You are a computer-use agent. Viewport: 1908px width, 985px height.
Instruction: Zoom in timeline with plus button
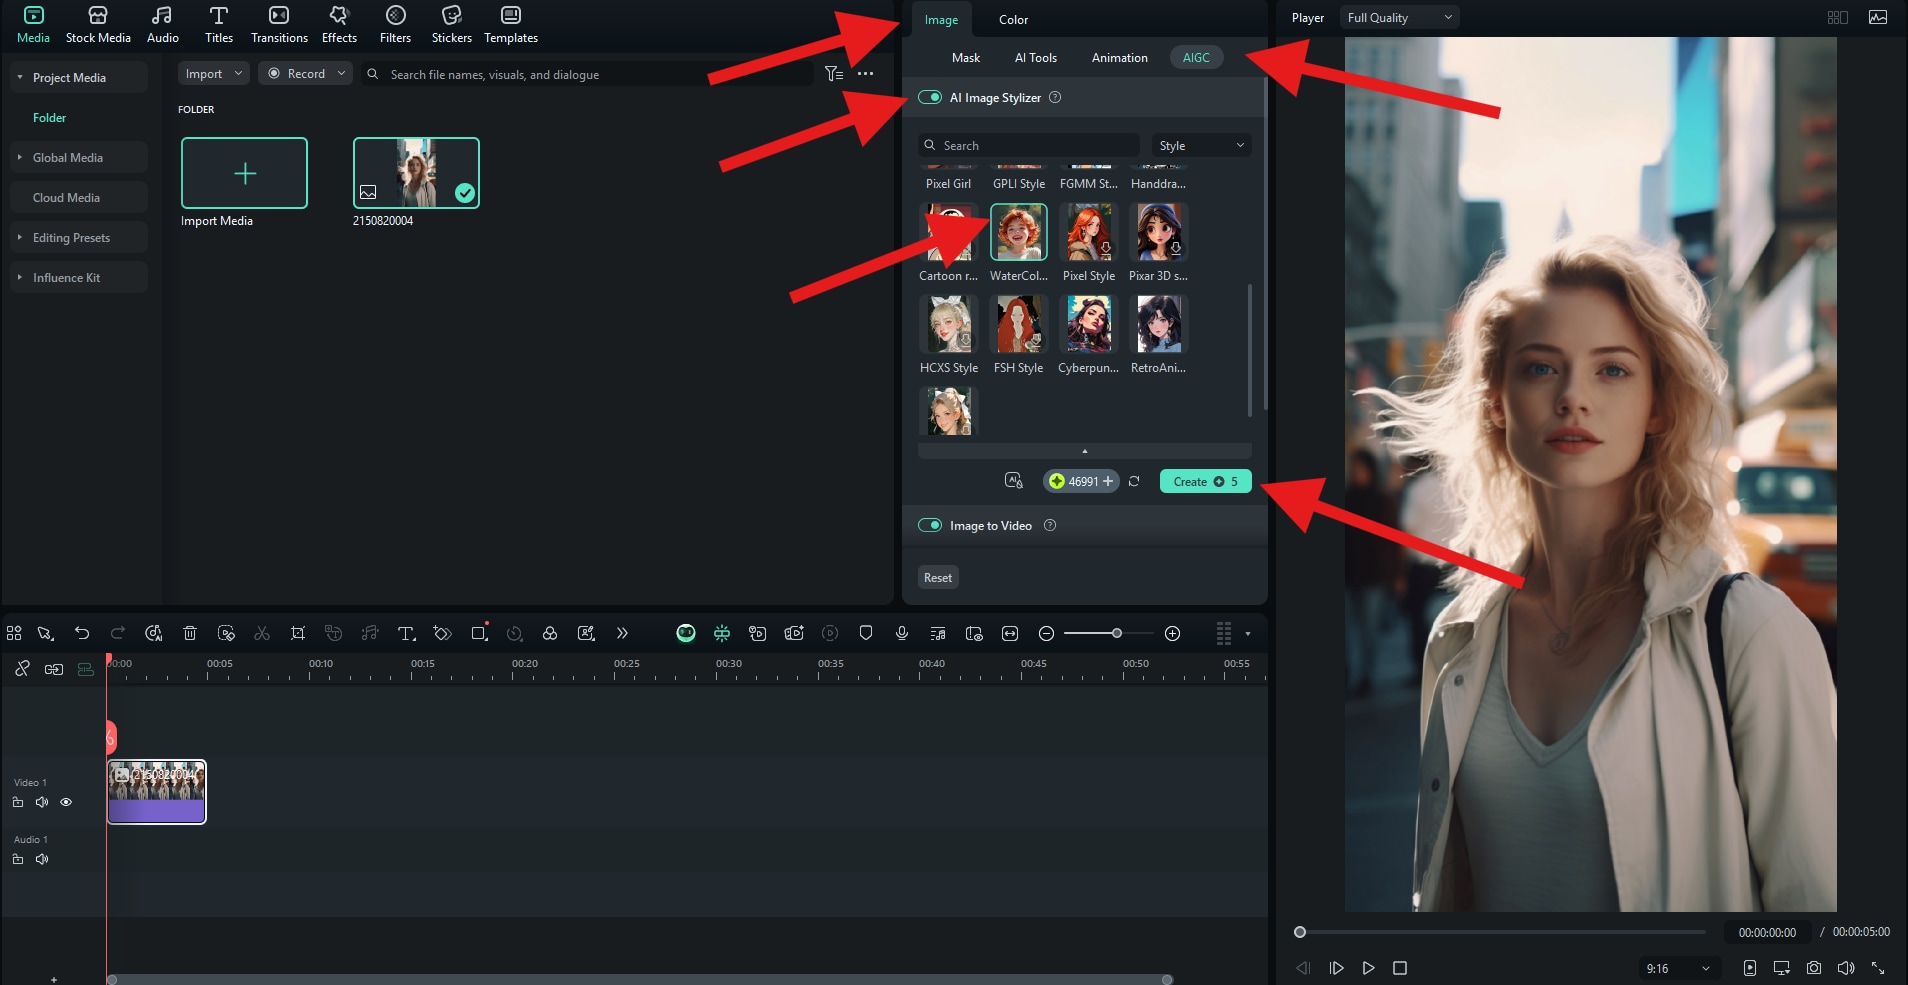pyautogui.click(x=1173, y=633)
